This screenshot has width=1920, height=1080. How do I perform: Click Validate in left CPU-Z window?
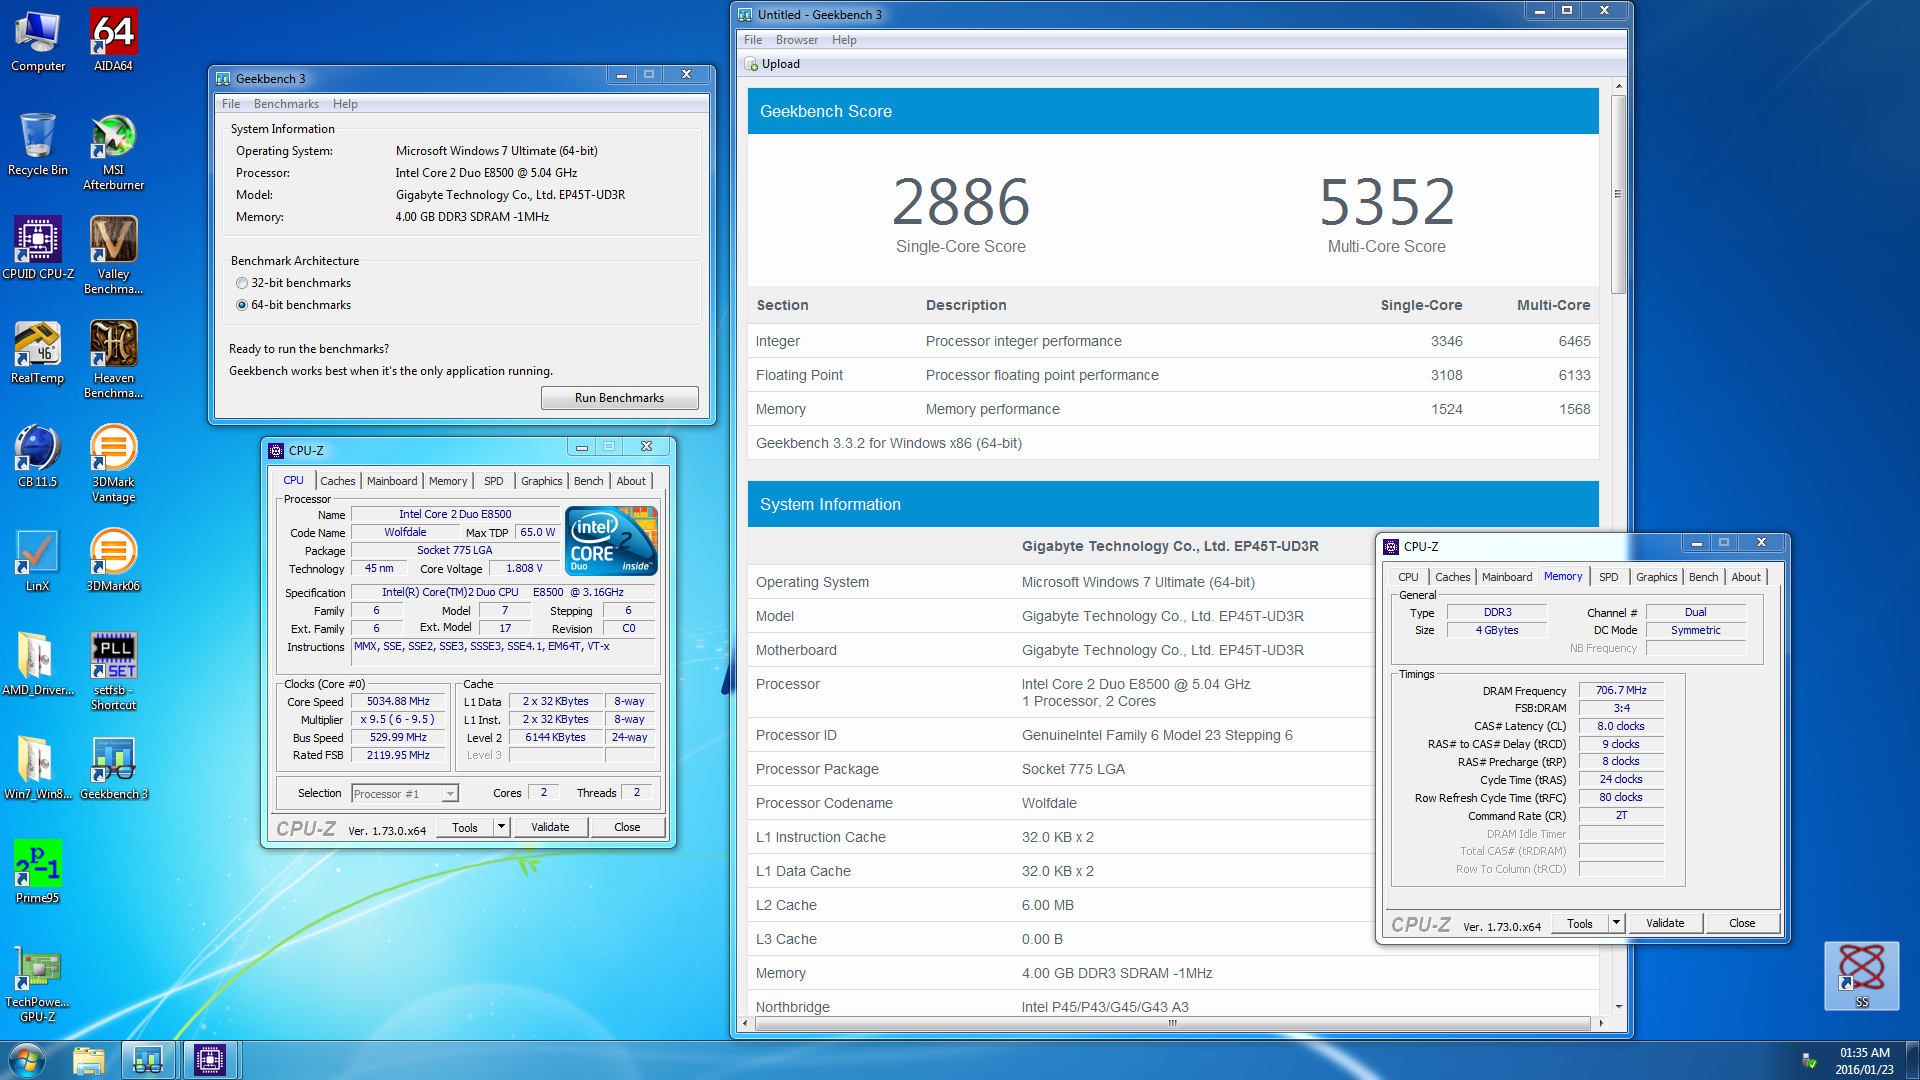click(x=550, y=827)
